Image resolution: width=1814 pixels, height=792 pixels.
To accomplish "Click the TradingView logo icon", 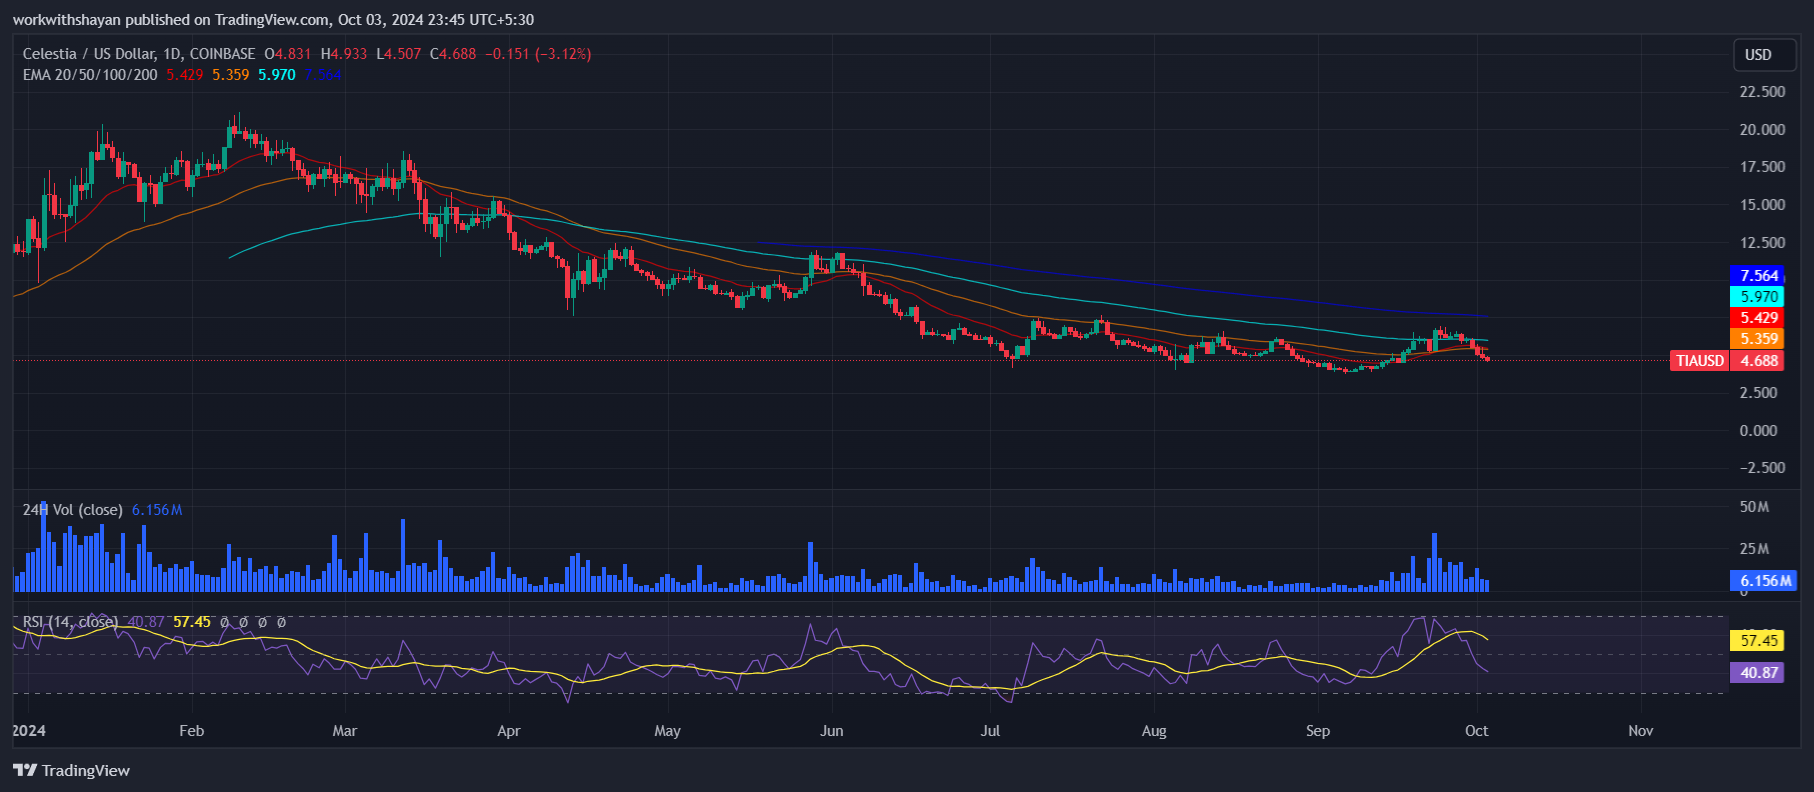I will coord(24,770).
